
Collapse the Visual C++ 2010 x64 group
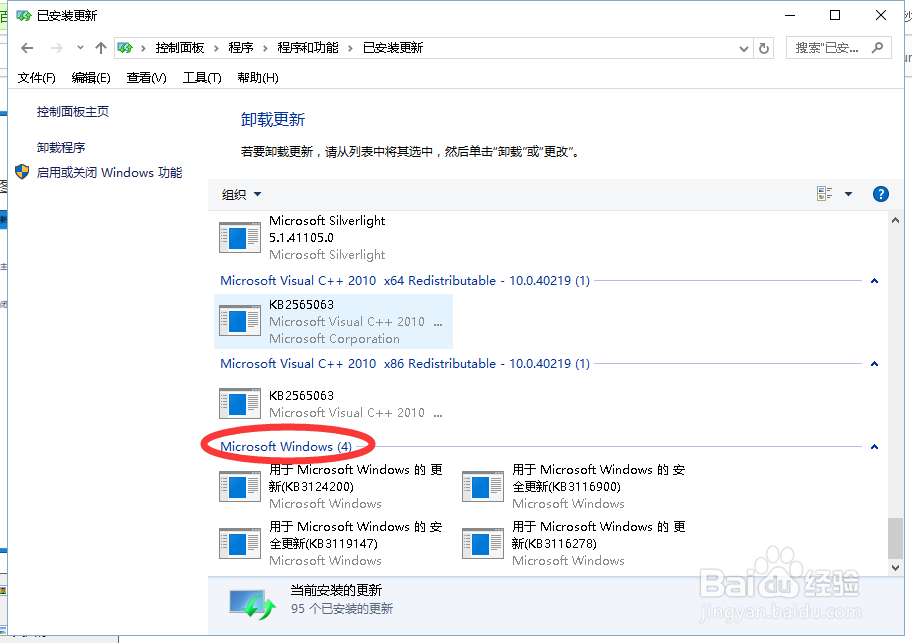click(874, 281)
